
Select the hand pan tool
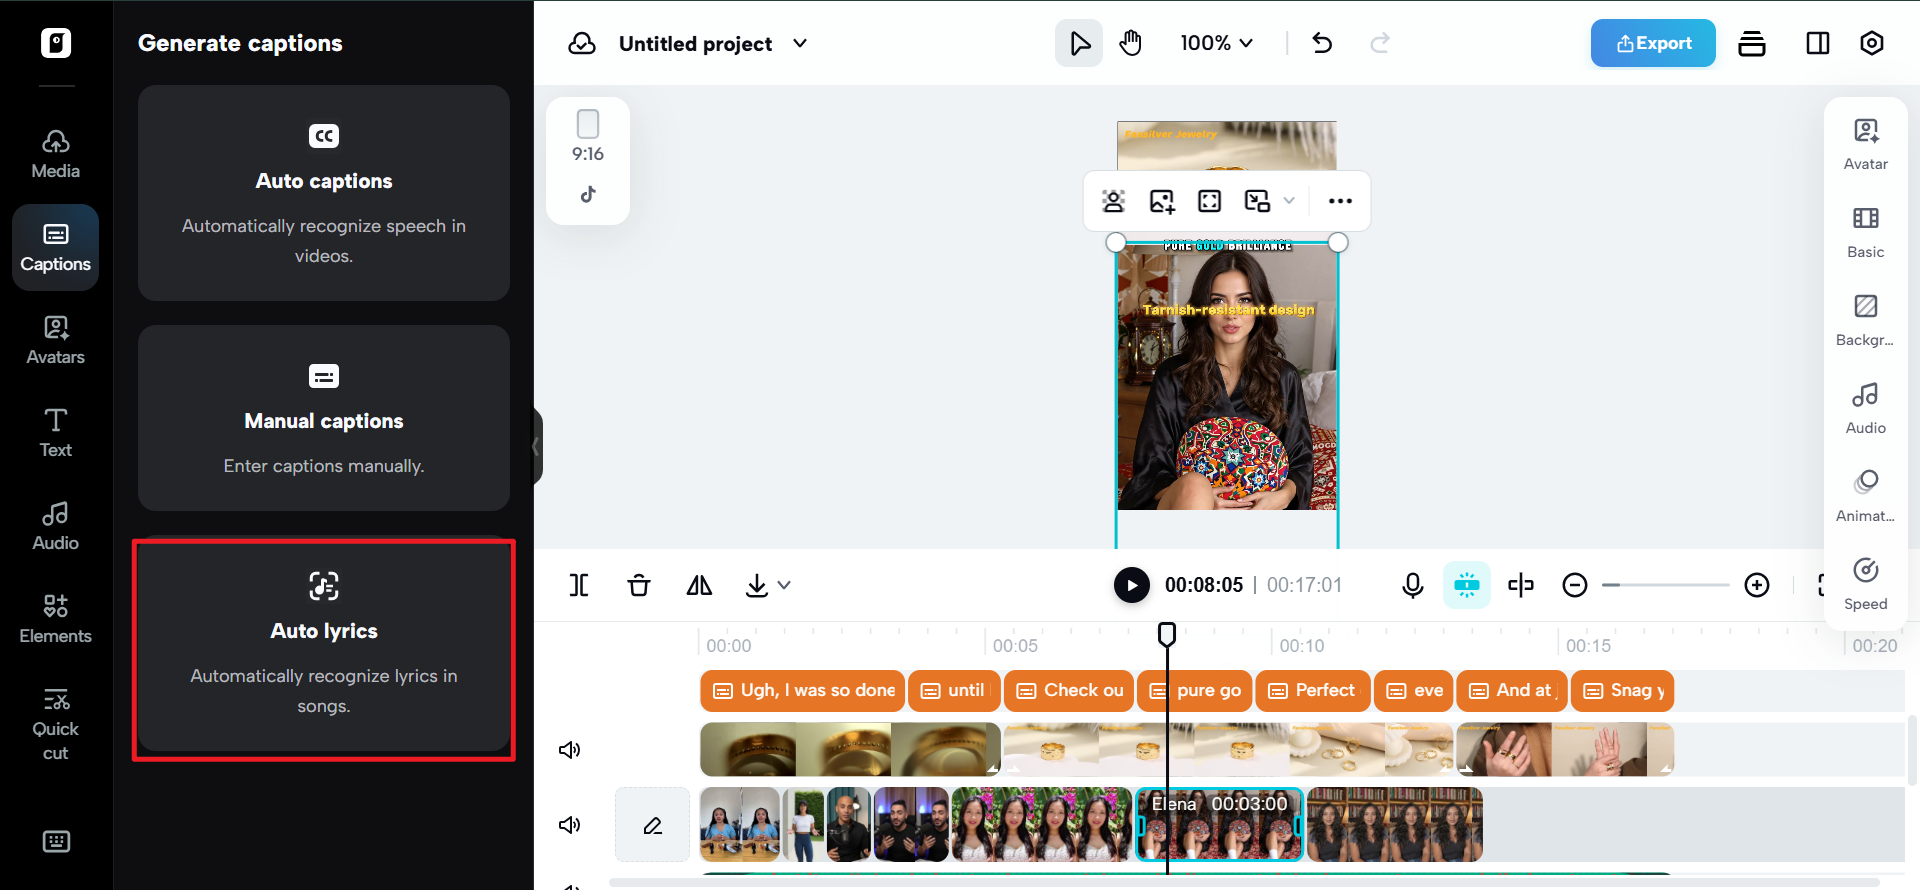click(1130, 43)
